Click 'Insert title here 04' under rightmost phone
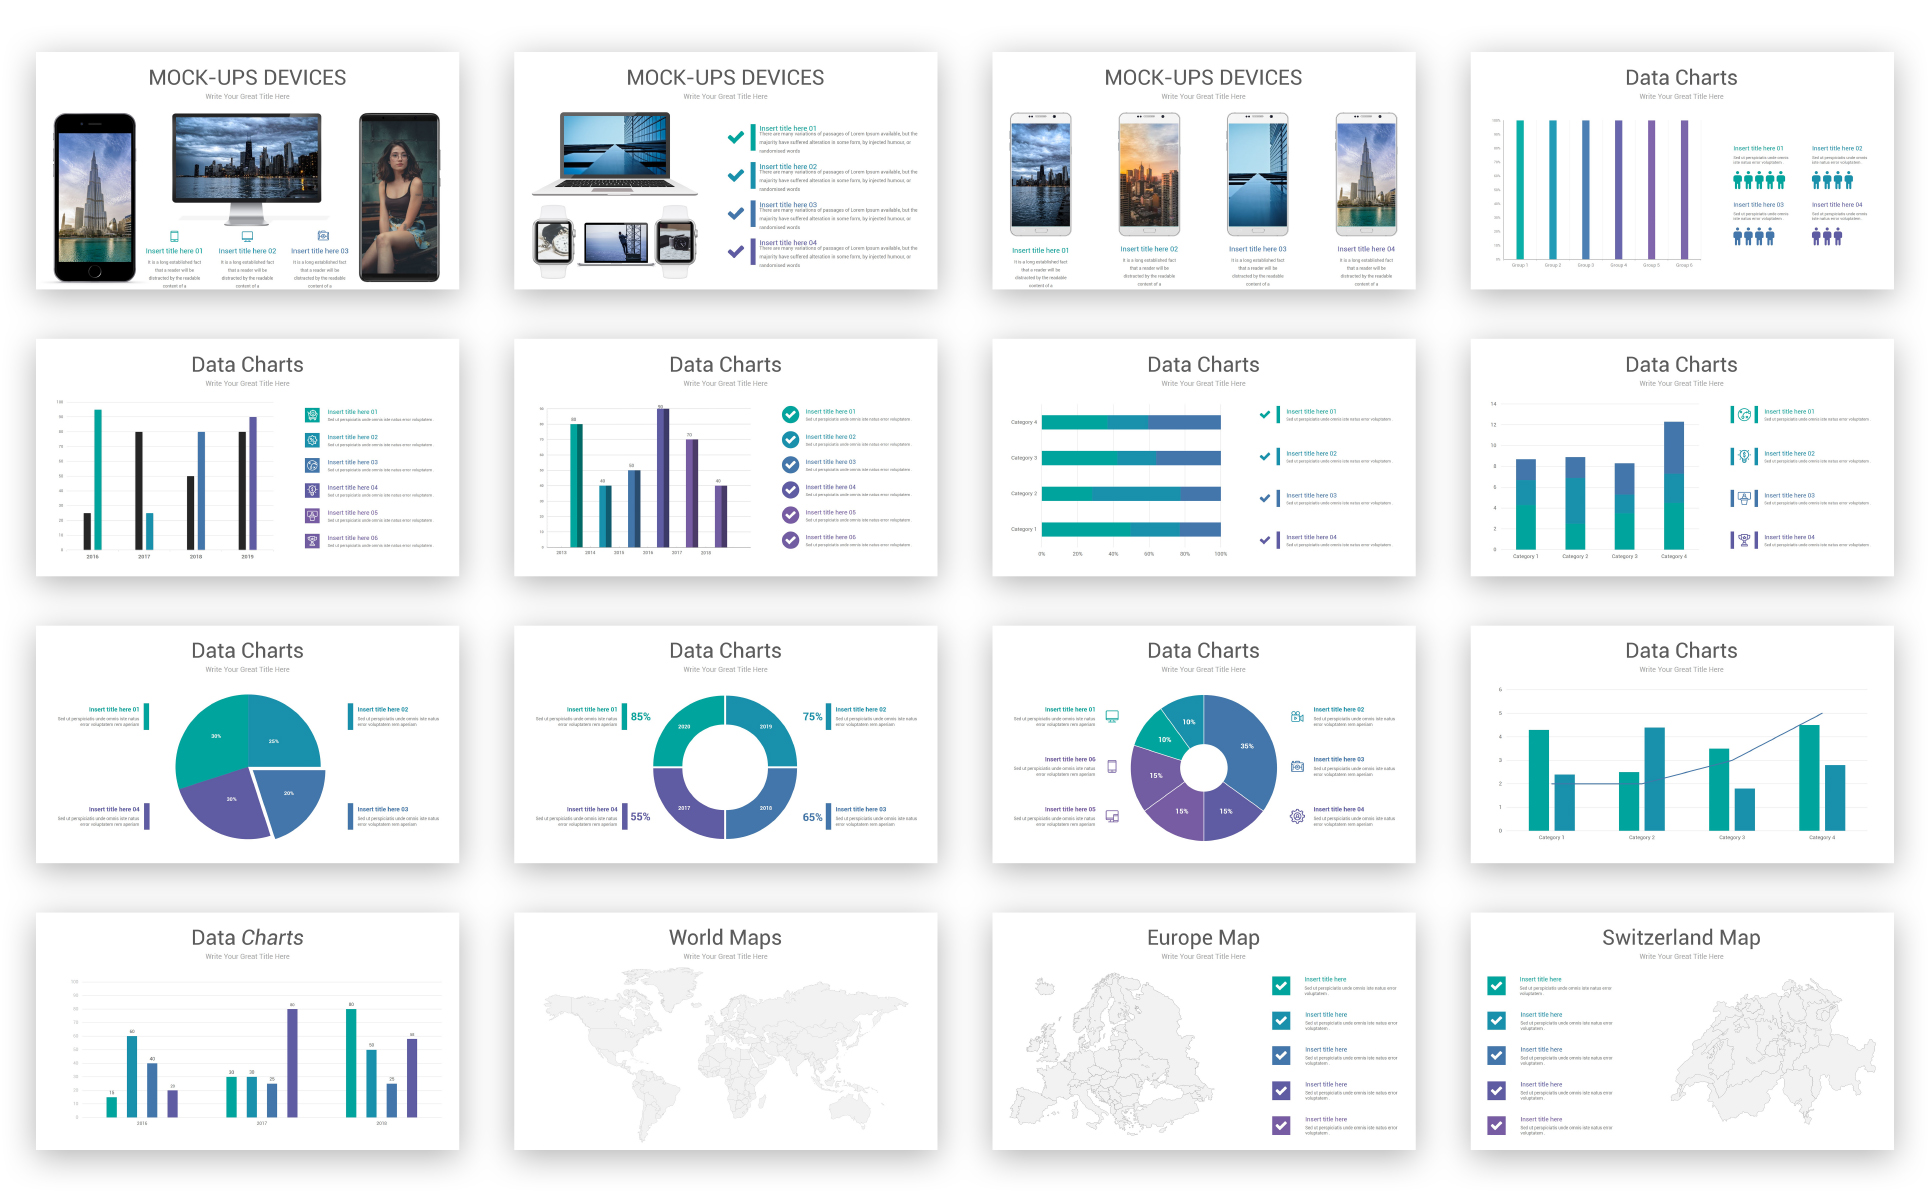This screenshot has width=1930, height=1200. pyautogui.click(x=1365, y=249)
